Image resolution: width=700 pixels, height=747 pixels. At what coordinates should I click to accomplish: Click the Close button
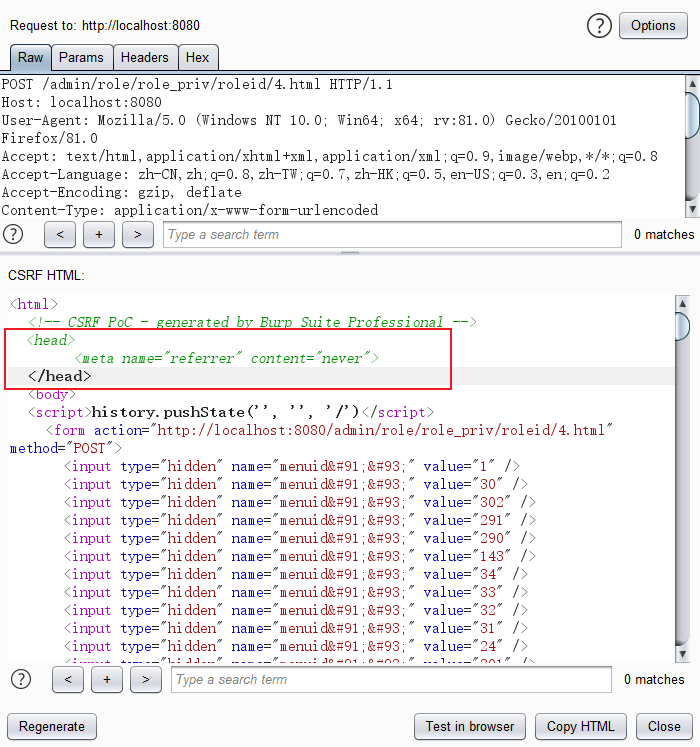click(x=664, y=727)
